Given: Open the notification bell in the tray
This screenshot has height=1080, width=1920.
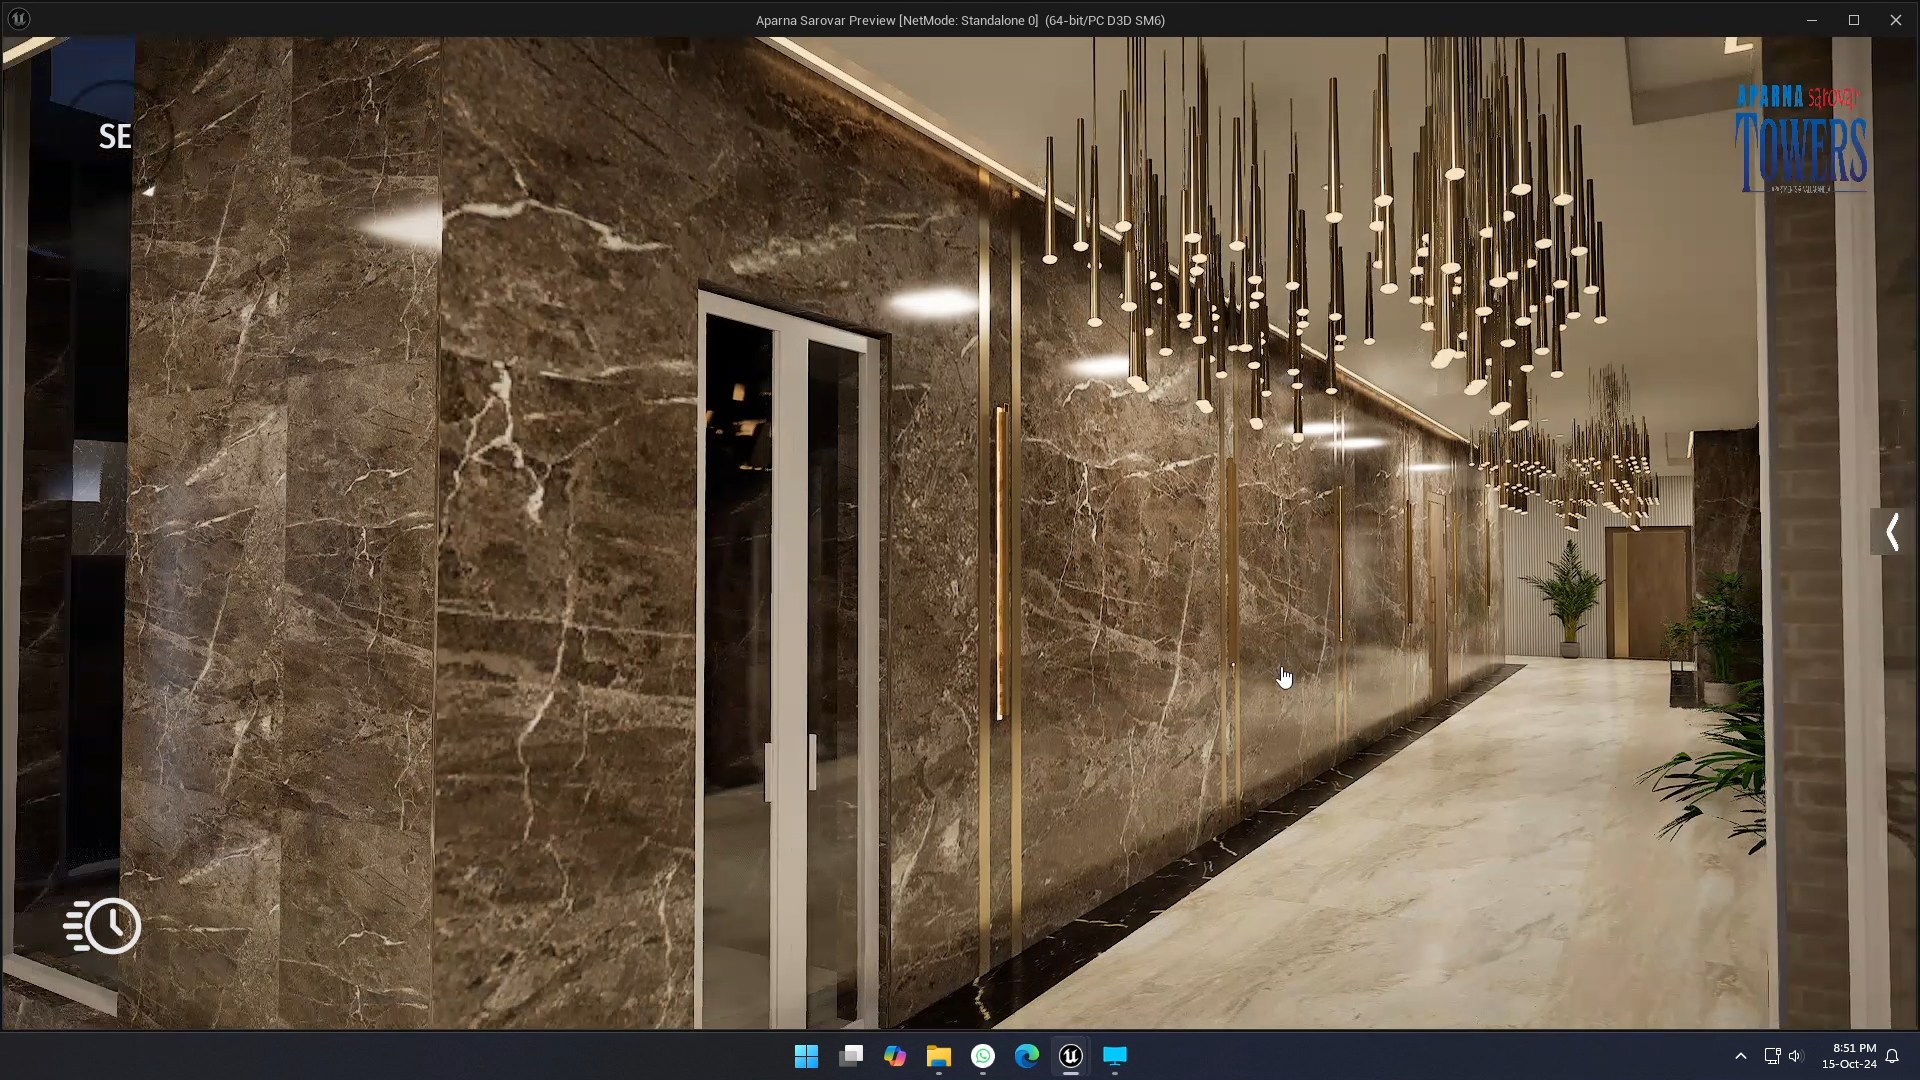Looking at the screenshot, I should [x=1893, y=1056].
